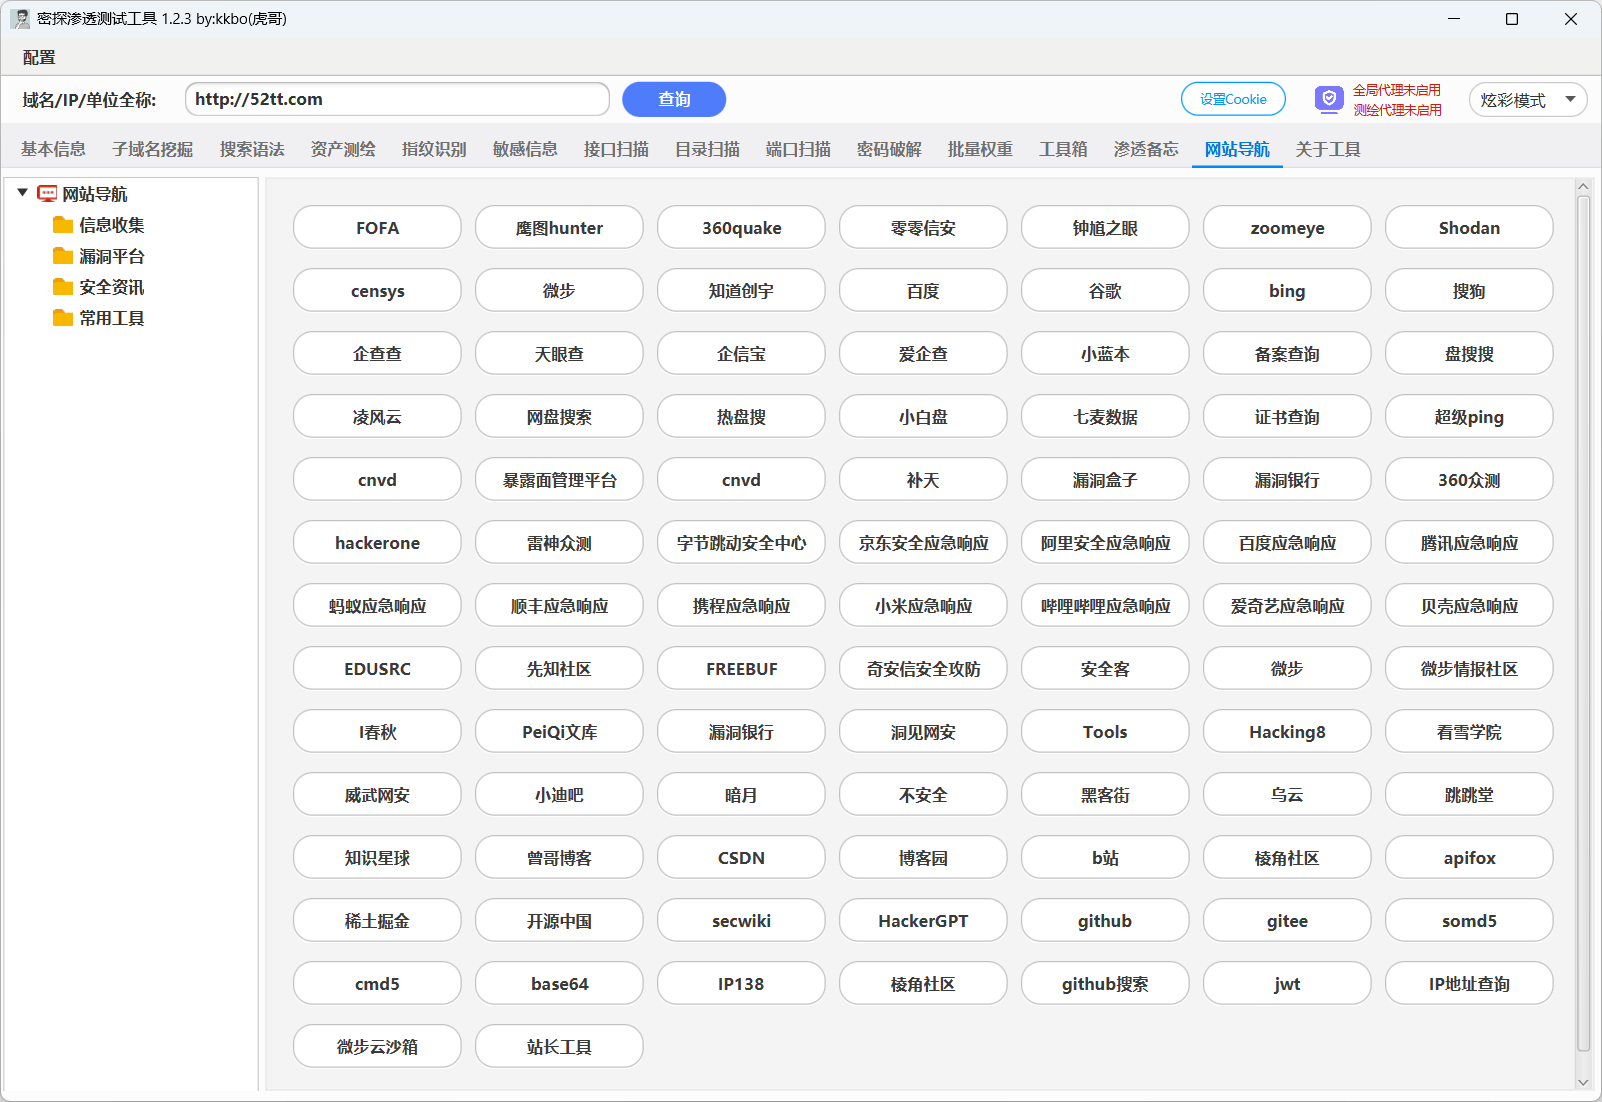Open the 配置 menu
Image resolution: width=1602 pixels, height=1102 pixels.
coord(39,58)
